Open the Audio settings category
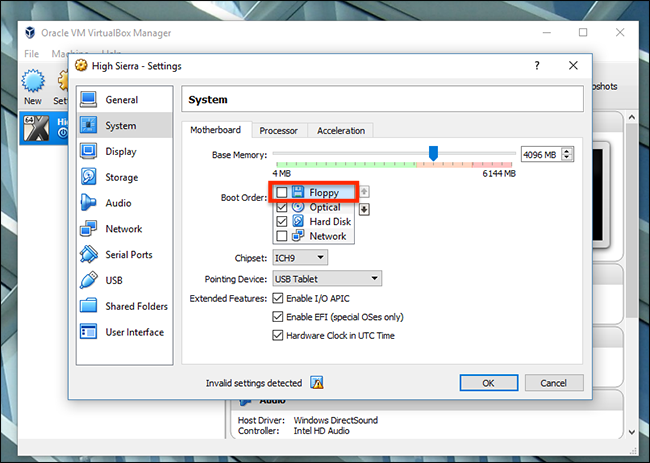Image resolution: width=650 pixels, height=463 pixels. [x=124, y=203]
